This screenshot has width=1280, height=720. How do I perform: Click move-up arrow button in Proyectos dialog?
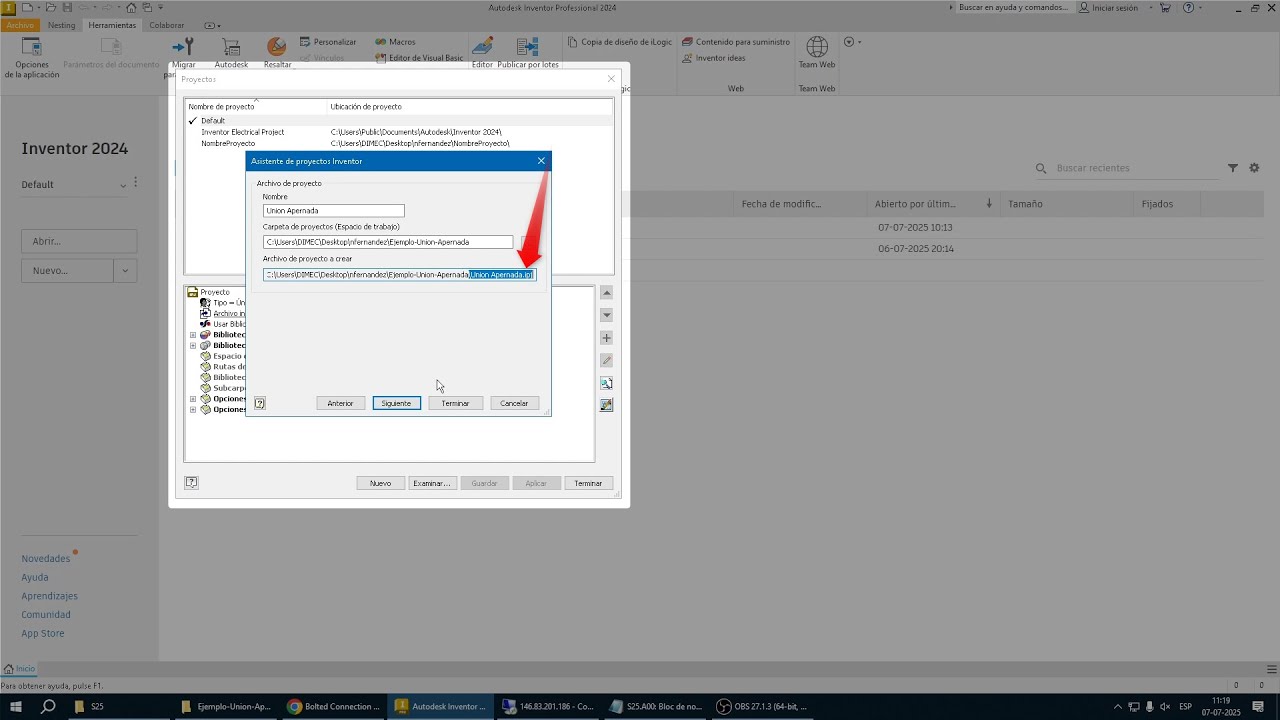click(x=606, y=293)
